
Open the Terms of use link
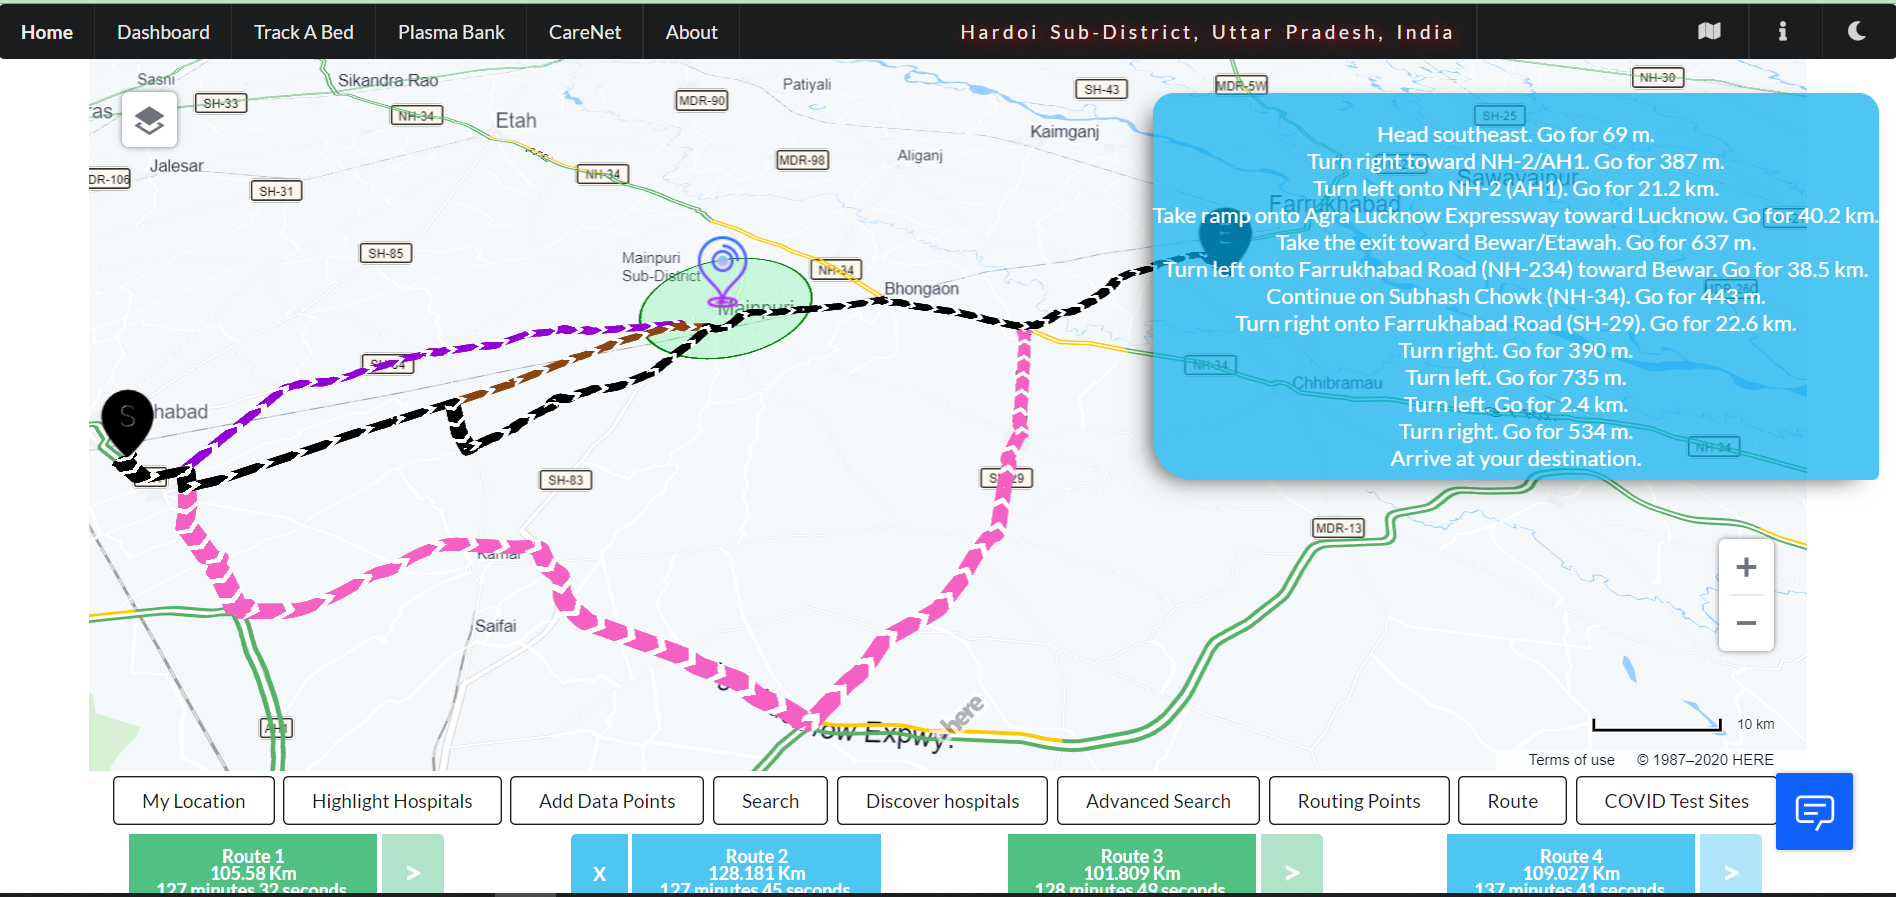tap(1571, 760)
